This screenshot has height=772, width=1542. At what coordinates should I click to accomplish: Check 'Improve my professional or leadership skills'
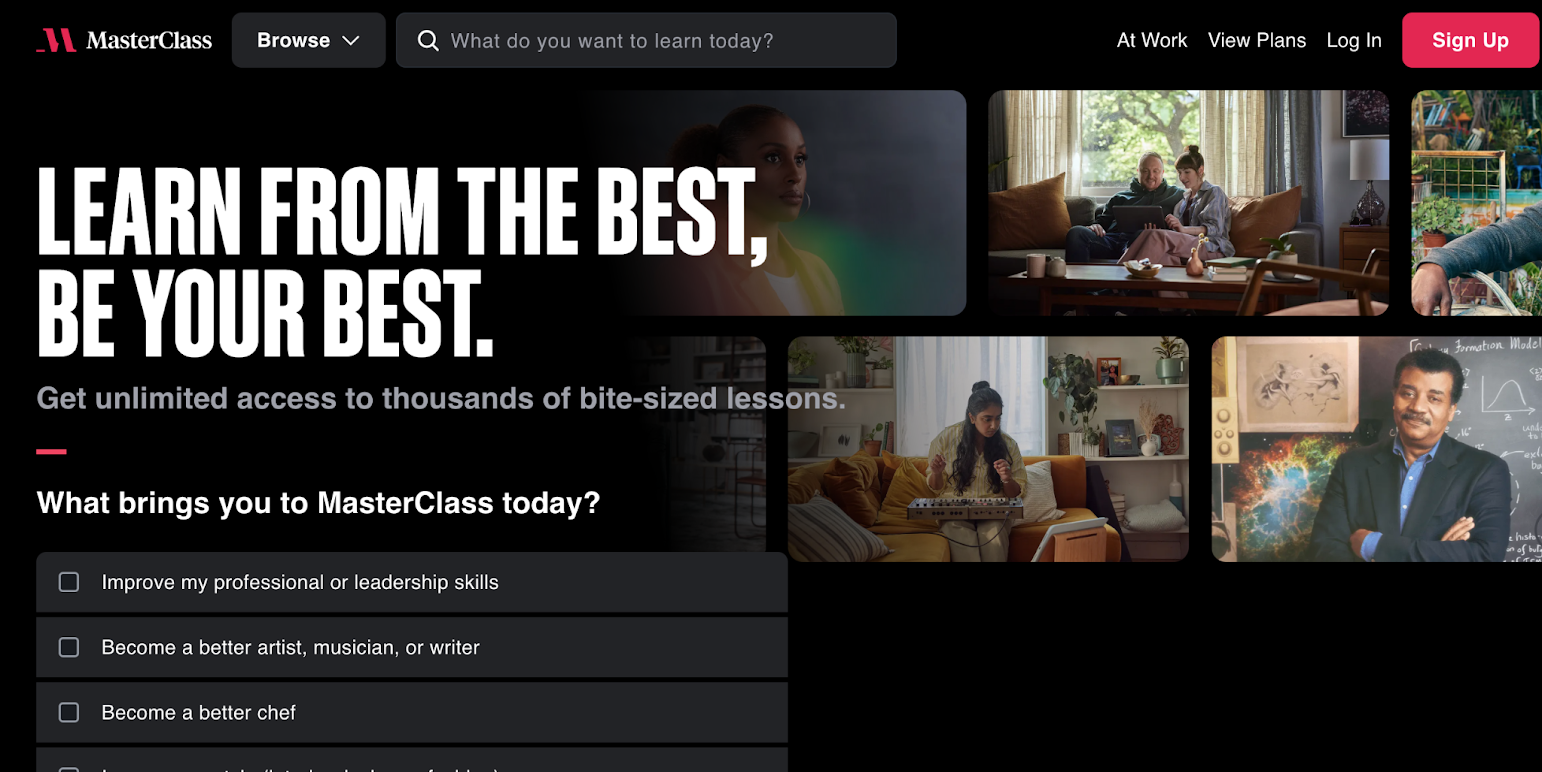click(69, 582)
